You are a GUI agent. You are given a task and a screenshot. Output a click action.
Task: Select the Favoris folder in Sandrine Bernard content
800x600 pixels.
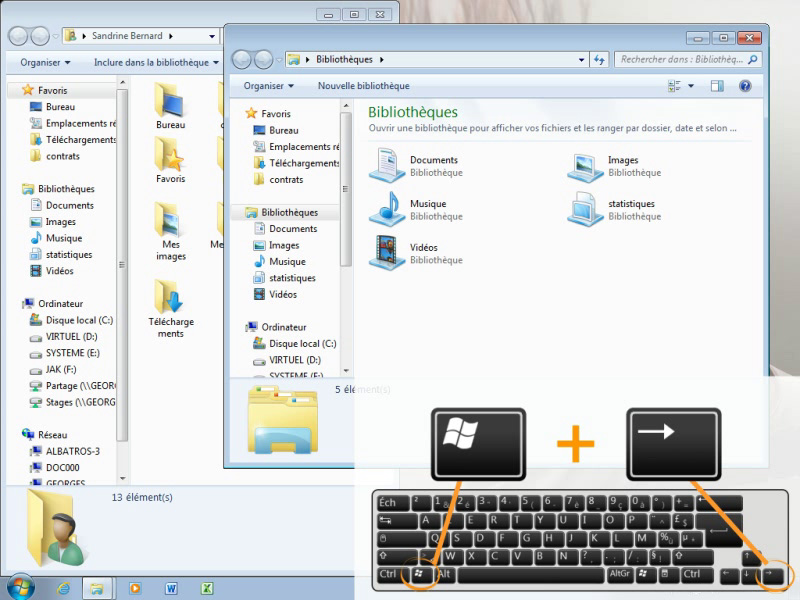170,160
